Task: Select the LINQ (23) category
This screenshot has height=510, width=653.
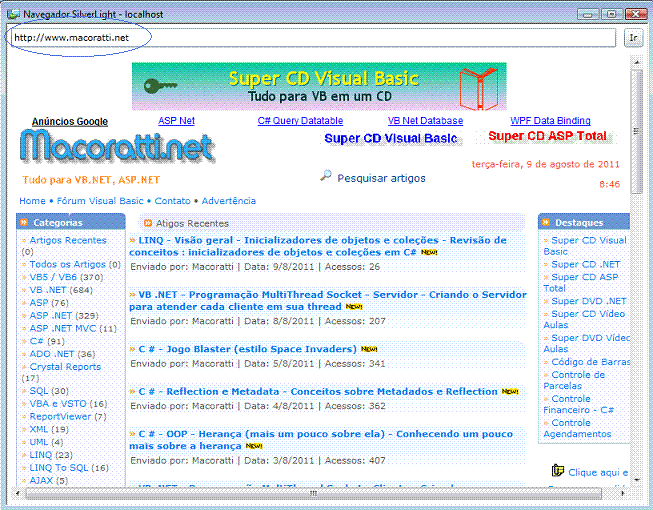Action: pos(40,455)
